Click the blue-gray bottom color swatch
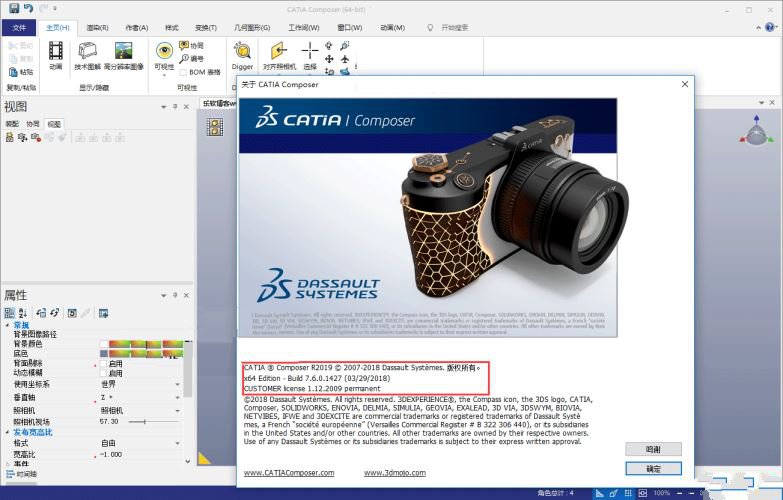783x500 pixels. (104, 354)
